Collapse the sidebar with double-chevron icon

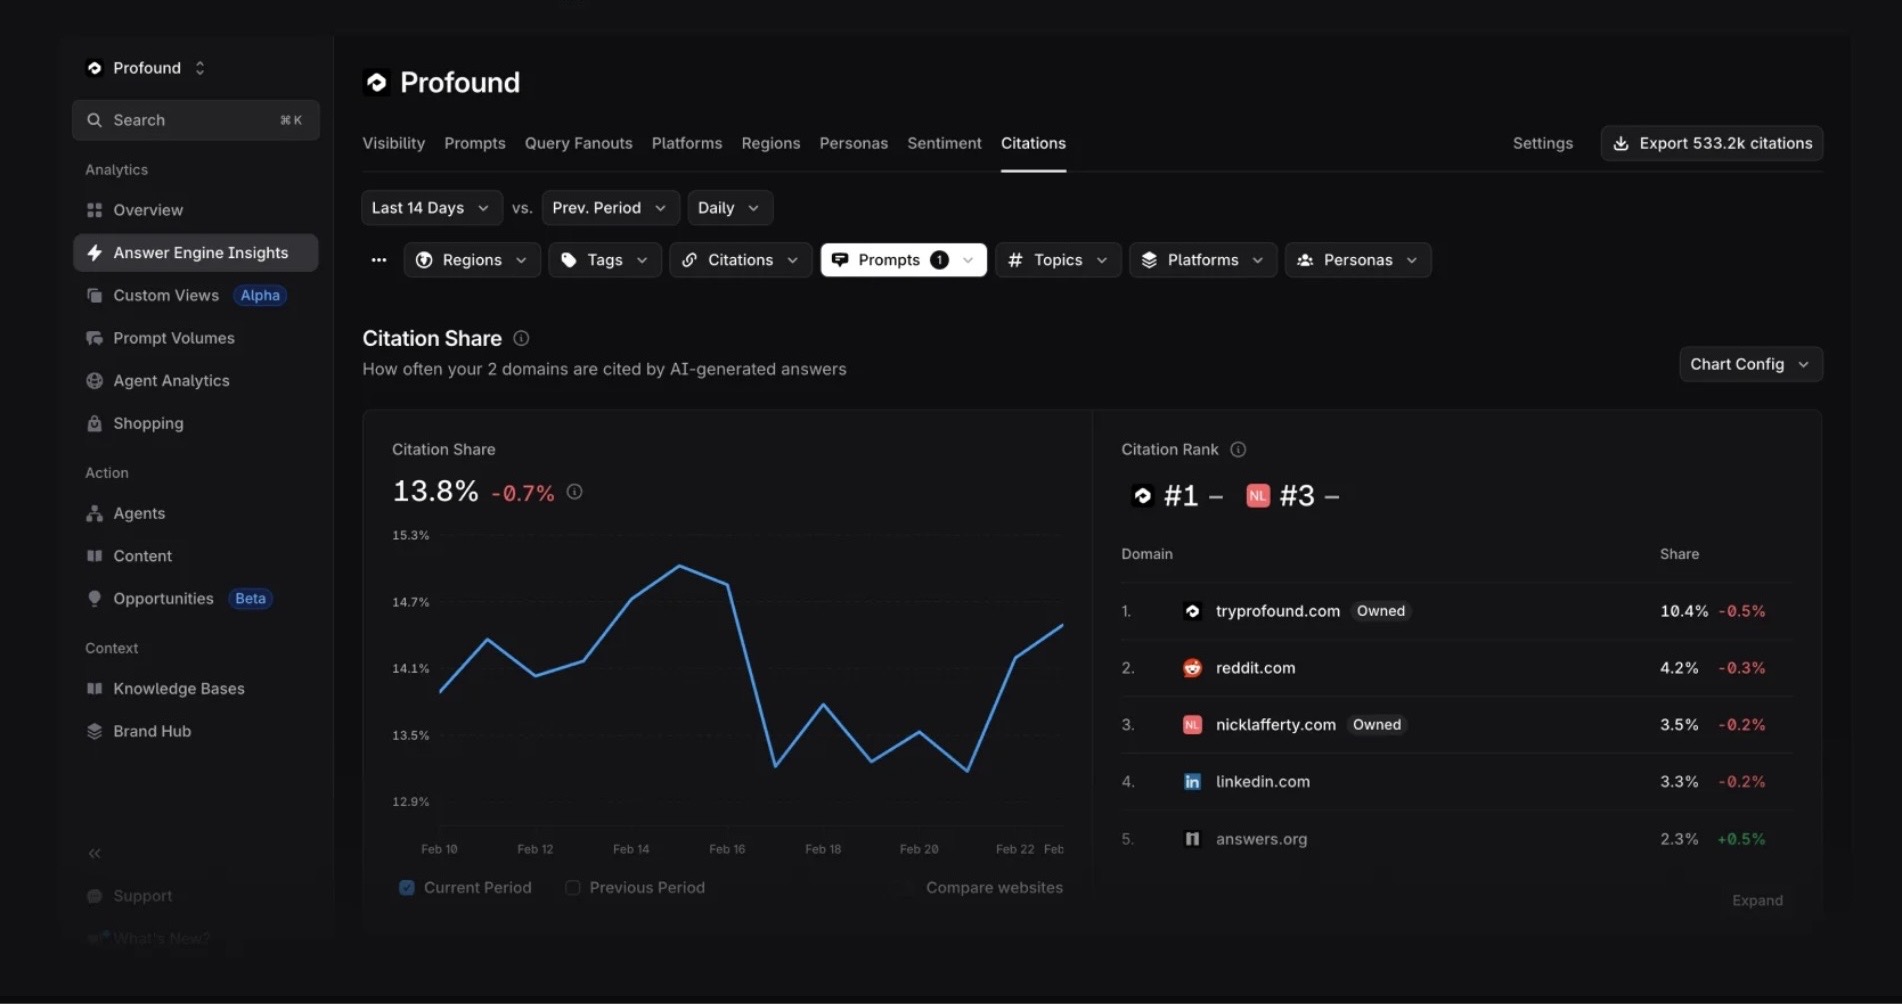pos(94,853)
